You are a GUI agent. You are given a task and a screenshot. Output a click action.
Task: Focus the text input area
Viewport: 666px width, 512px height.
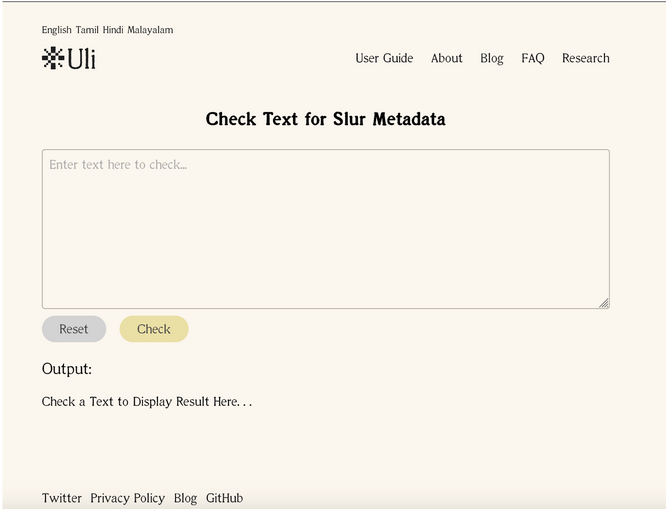click(x=326, y=229)
